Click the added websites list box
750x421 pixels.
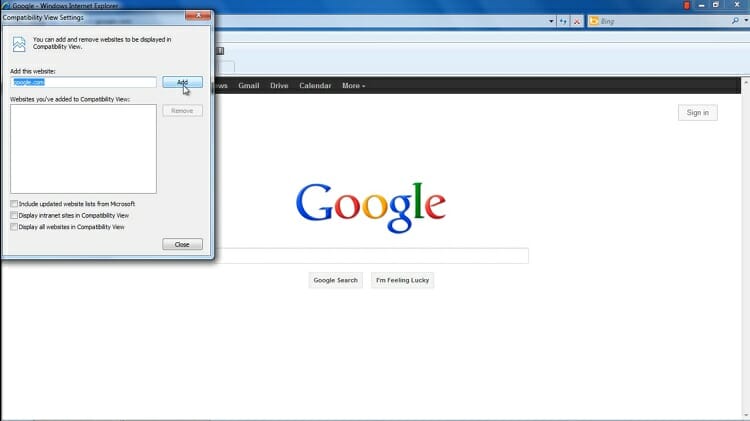point(83,149)
